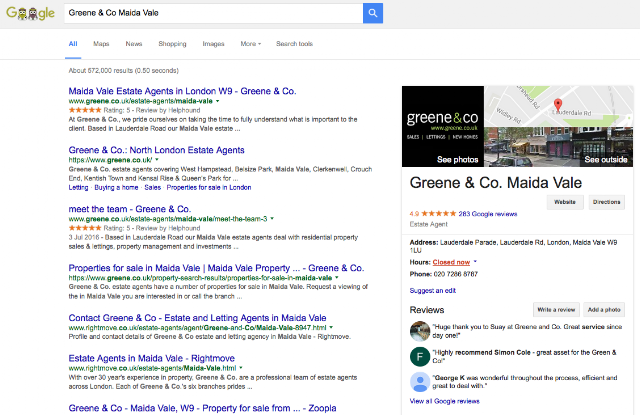Viewport: 640px width, 415px height.
Task: Expand arrow next to https://www.greene.co.uk/ URL
Action: (157, 160)
